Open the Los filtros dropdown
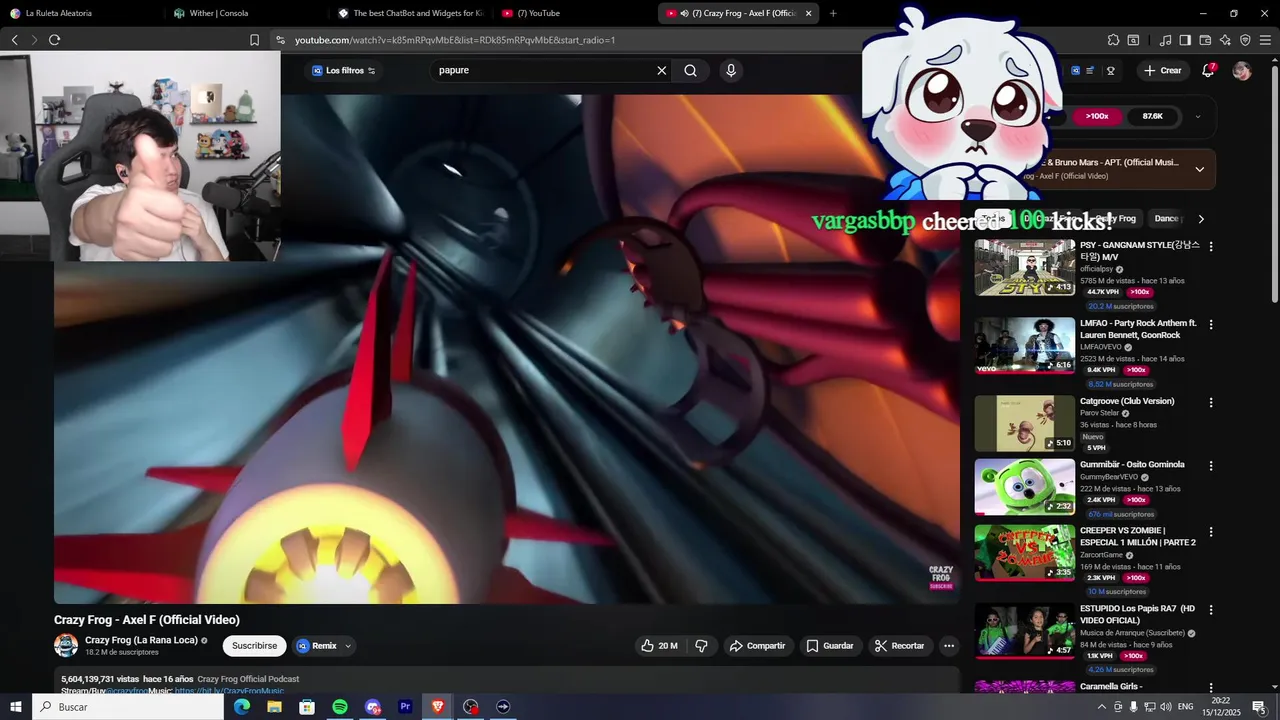The height and width of the screenshot is (720, 1280). pyautogui.click(x=344, y=71)
